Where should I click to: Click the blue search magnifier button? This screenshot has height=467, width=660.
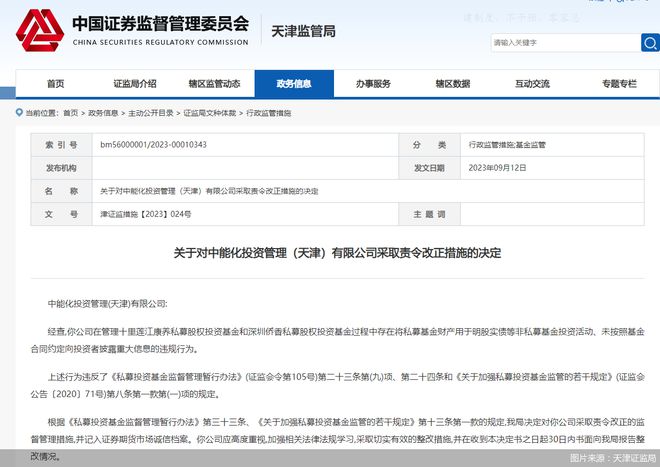650,43
